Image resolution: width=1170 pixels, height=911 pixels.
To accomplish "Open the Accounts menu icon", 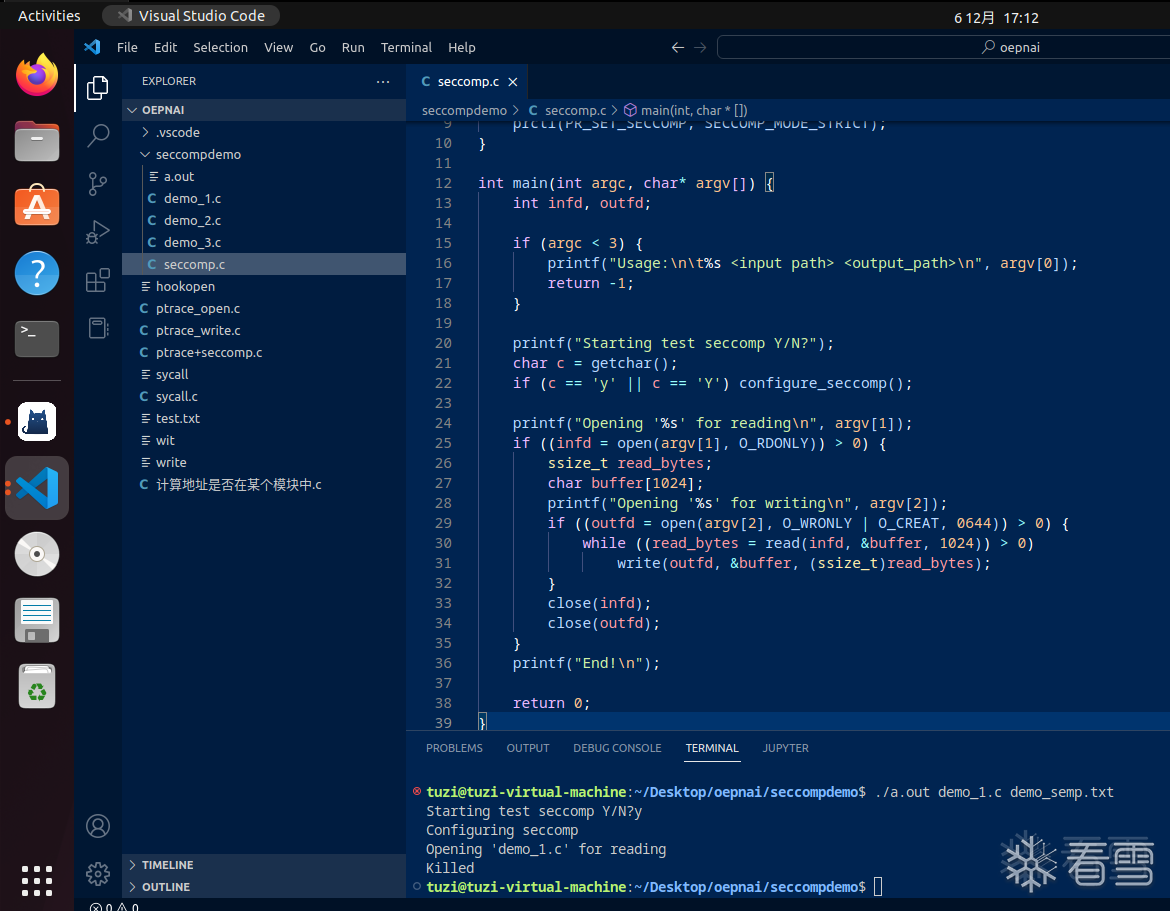I will 98,826.
